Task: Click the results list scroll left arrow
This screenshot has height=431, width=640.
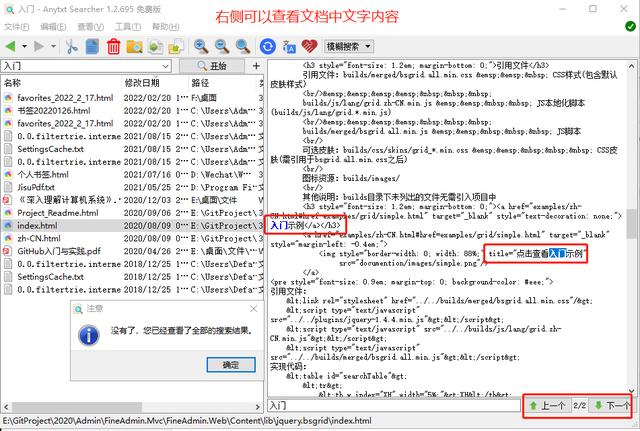Action: pyautogui.click(x=6, y=407)
